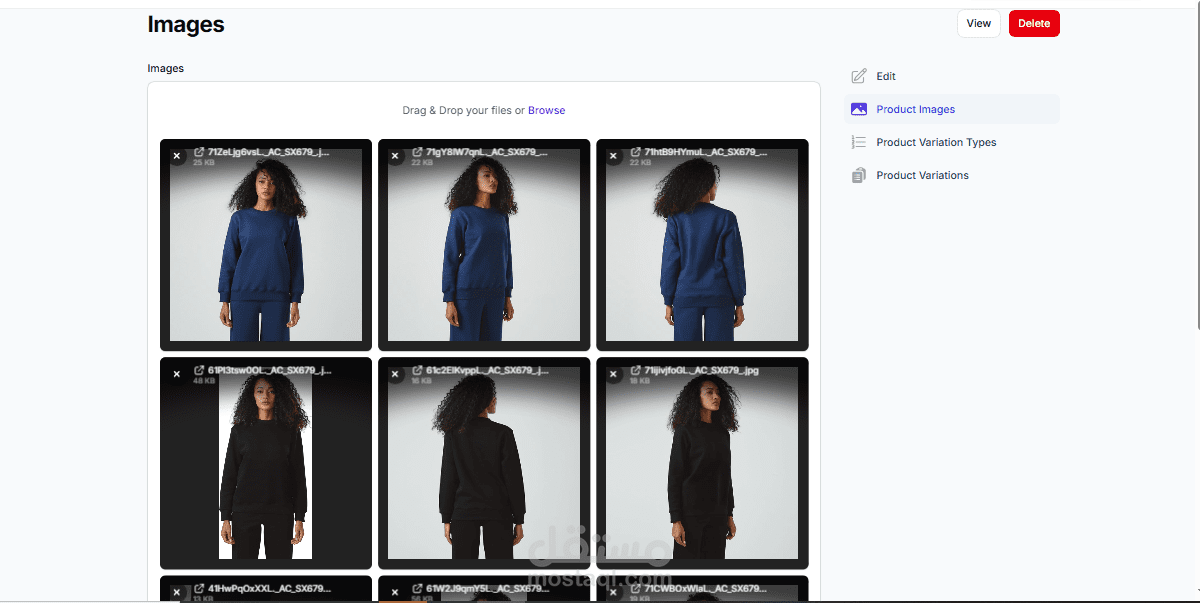This screenshot has height=603, width=1200.
Task: Remove image 71ZeLjg6vsL with its X button
Action: point(177,156)
